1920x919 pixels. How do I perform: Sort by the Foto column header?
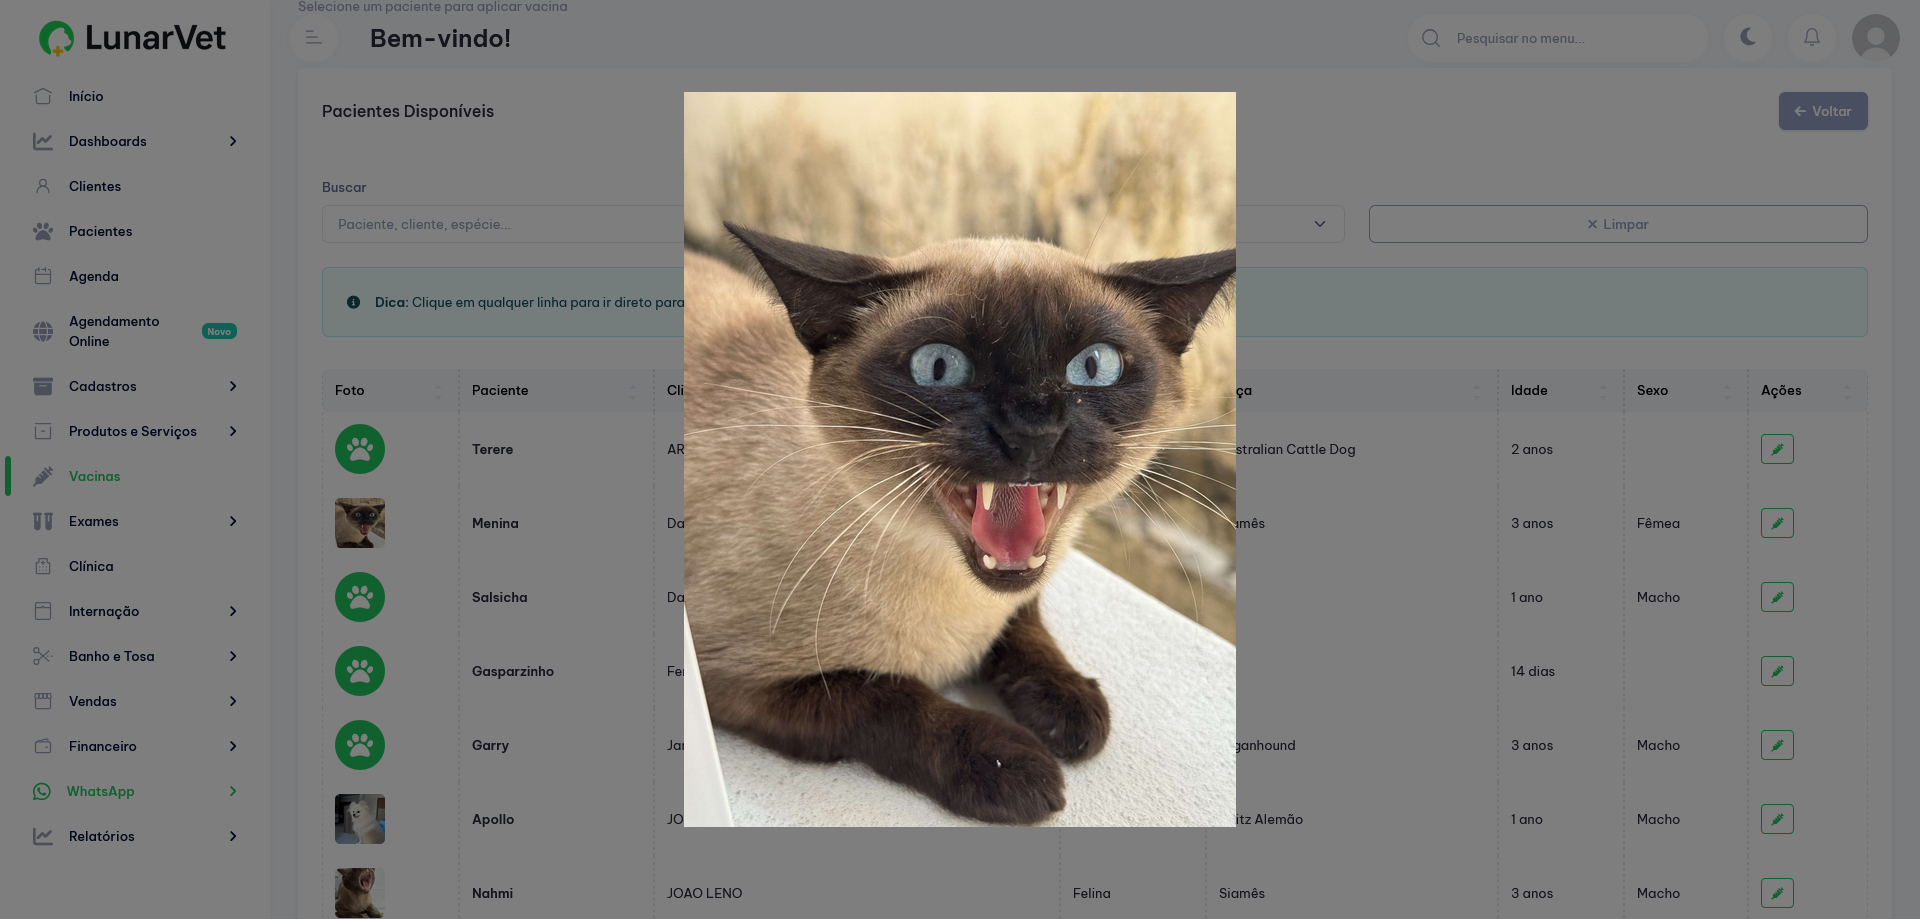[390, 390]
